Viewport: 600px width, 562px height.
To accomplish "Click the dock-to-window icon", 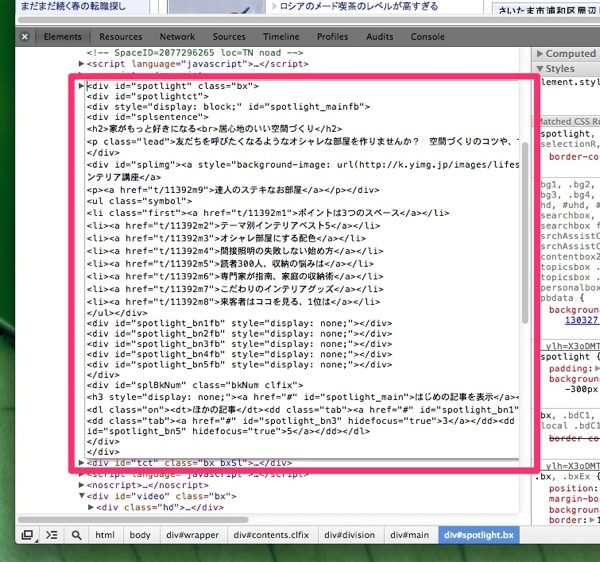I will 28,535.
